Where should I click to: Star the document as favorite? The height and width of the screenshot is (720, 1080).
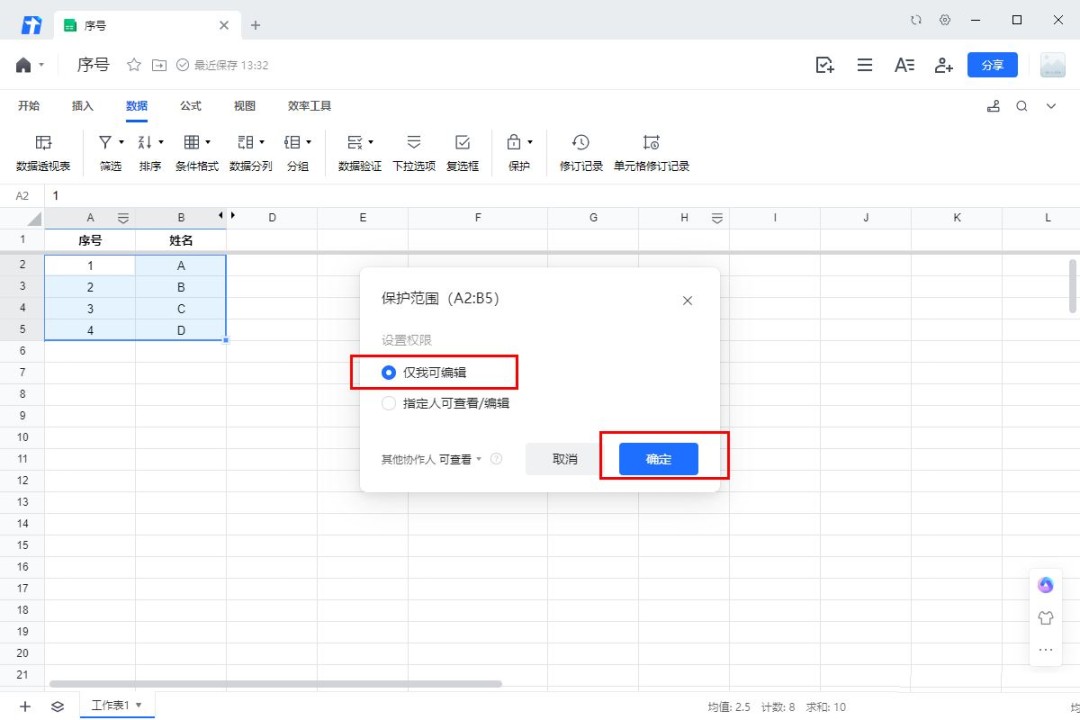[134, 65]
